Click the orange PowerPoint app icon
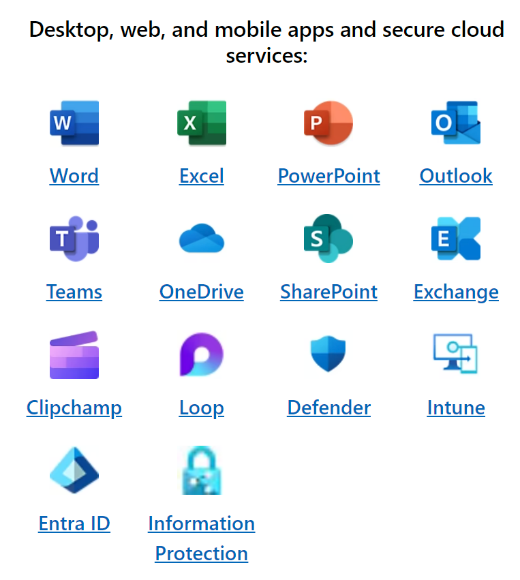The width and height of the screenshot is (520, 580). point(328,122)
